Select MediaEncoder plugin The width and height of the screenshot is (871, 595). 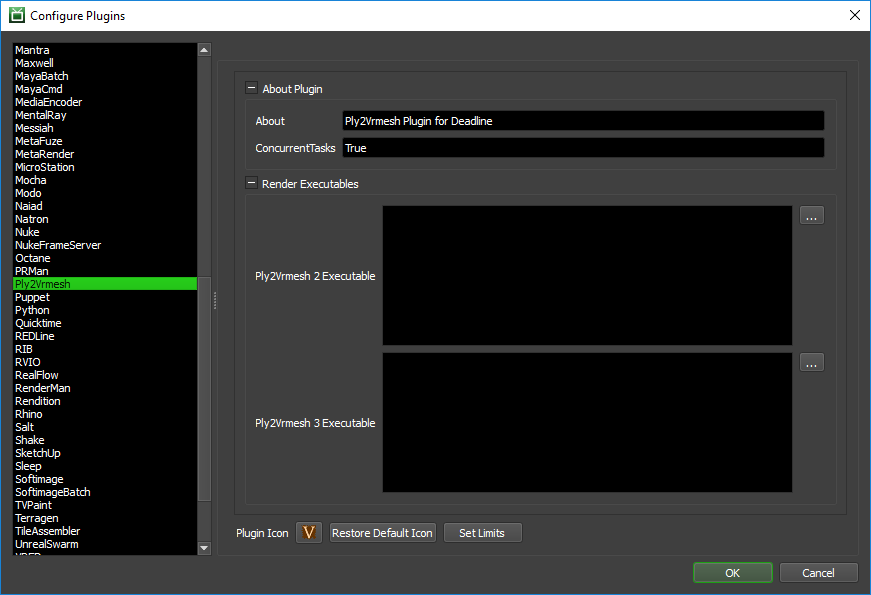point(105,102)
